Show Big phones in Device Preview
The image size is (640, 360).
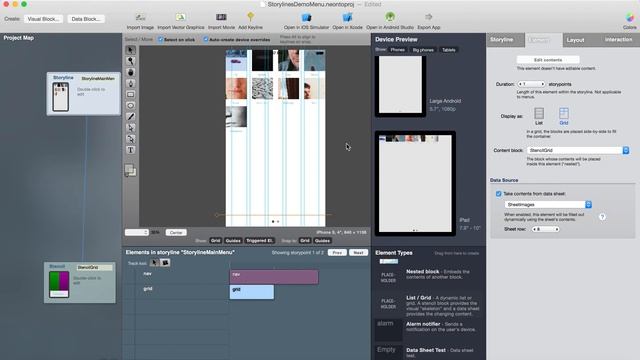pos(423,50)
